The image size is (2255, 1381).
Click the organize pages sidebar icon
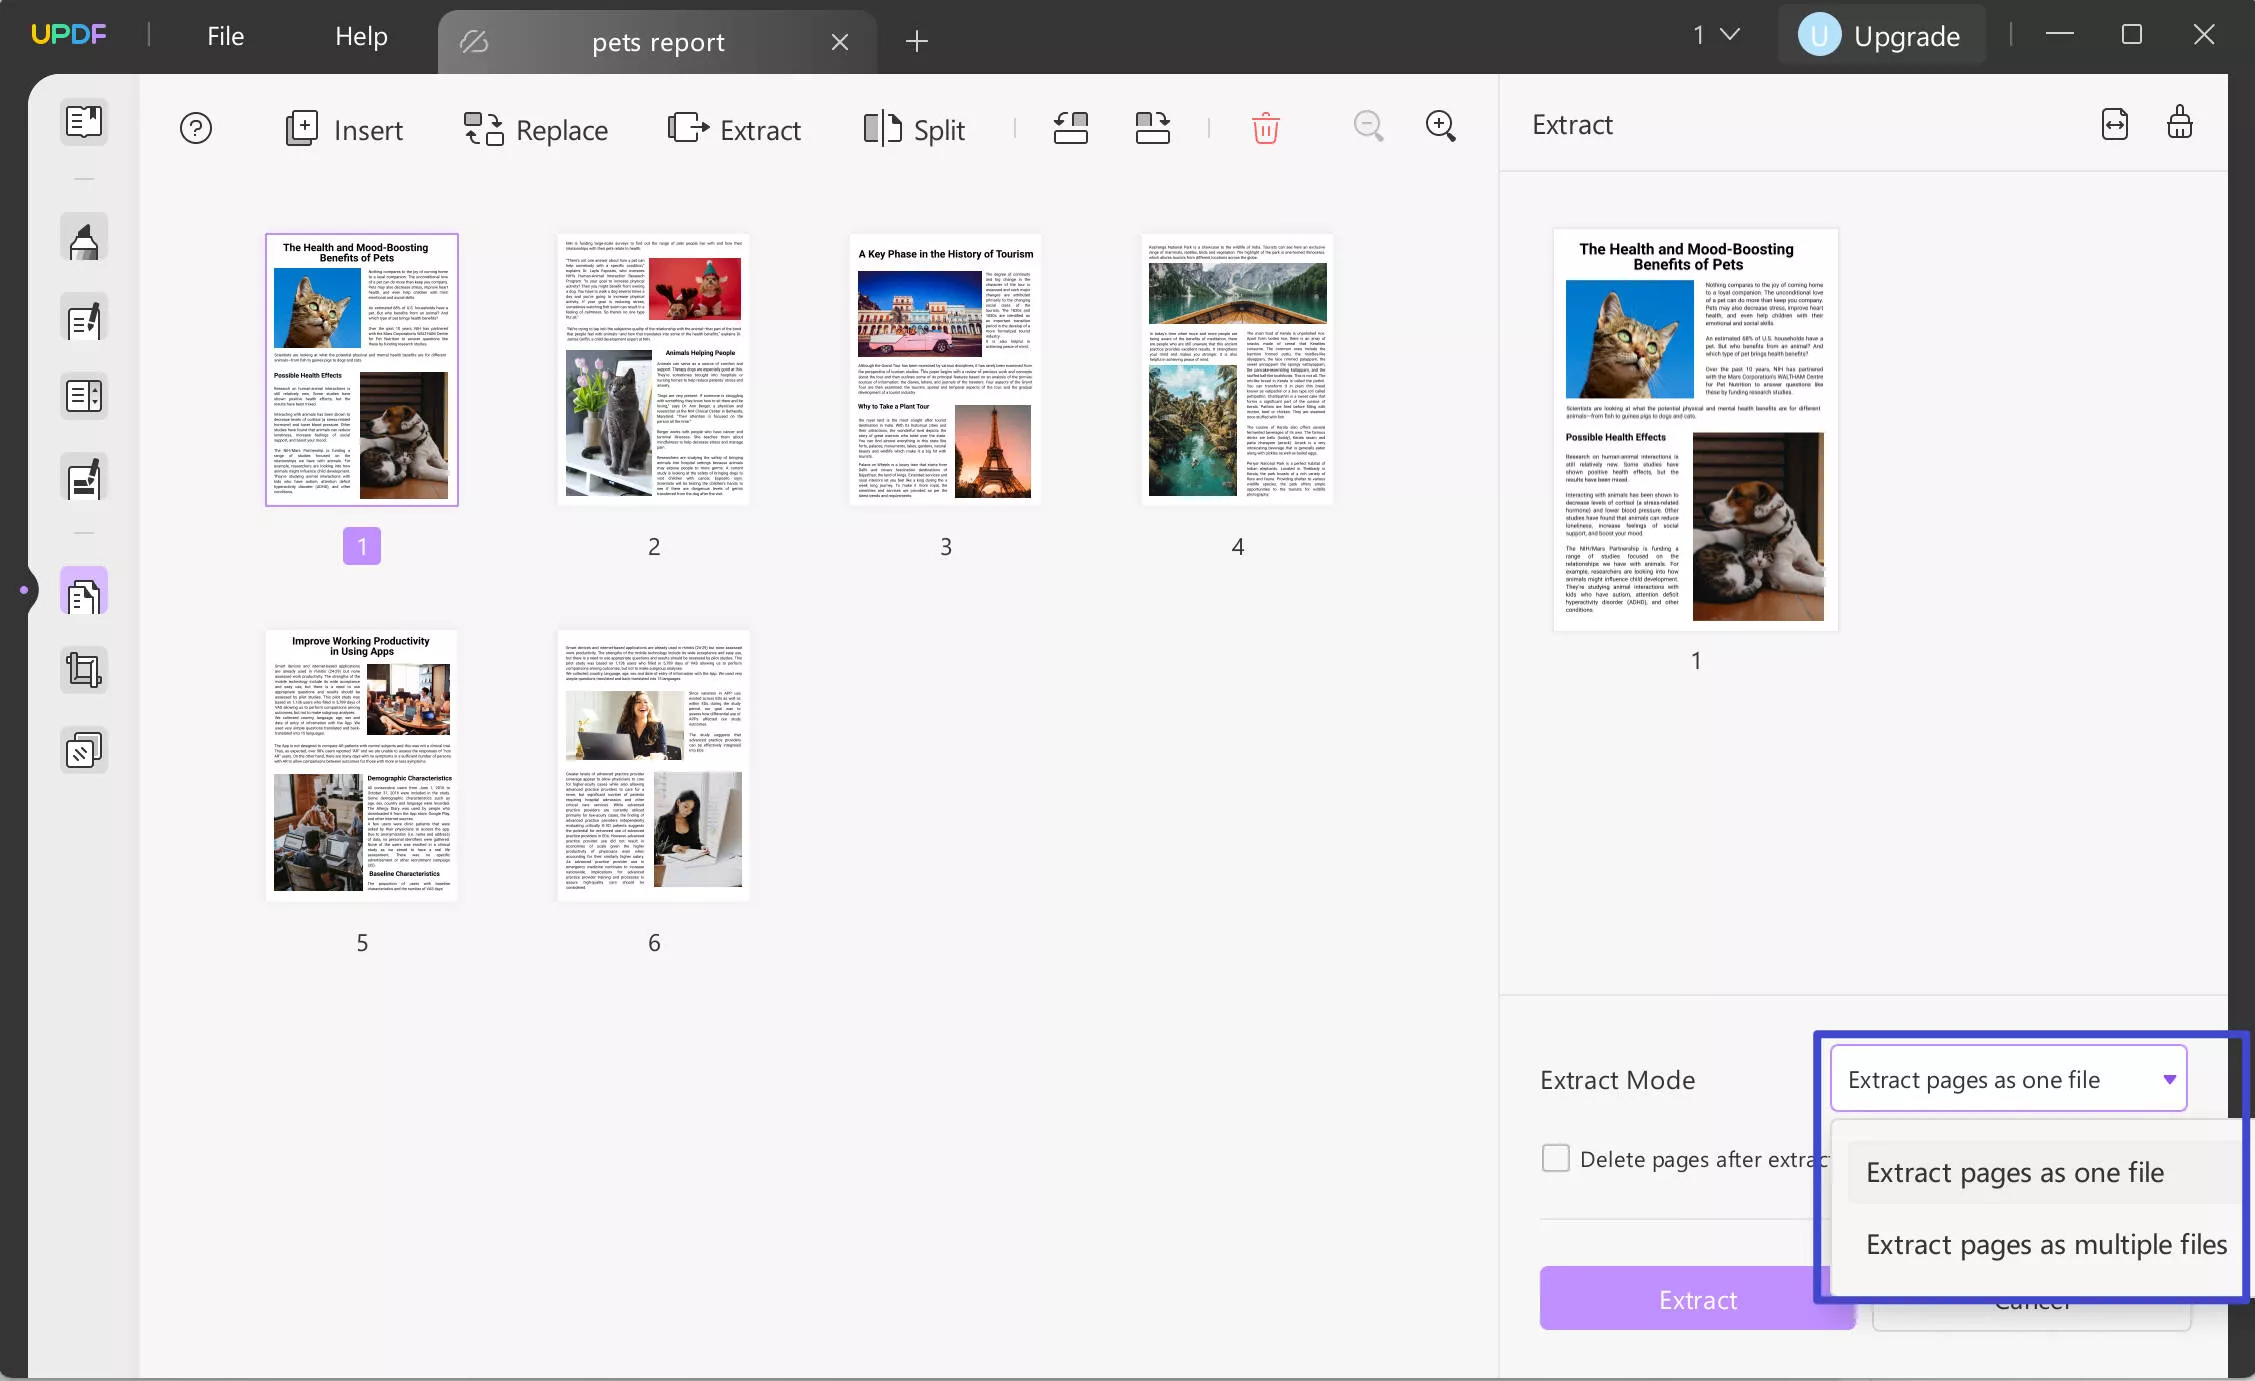pos(84,591)
